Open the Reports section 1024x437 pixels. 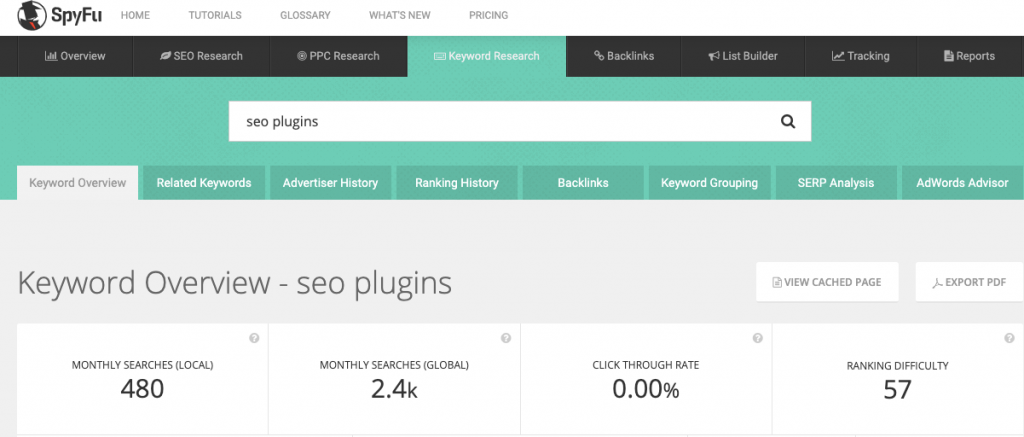[969, 56]
